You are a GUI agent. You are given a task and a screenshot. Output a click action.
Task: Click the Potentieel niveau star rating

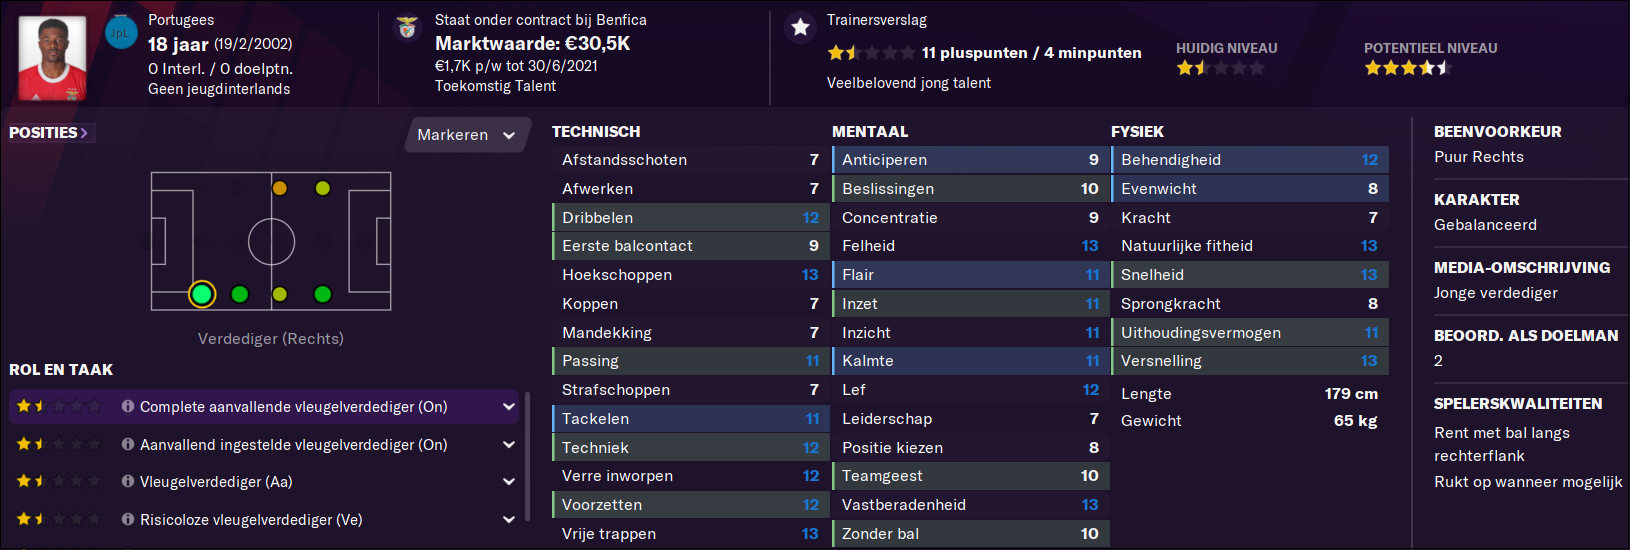[x=1407, y=68]
